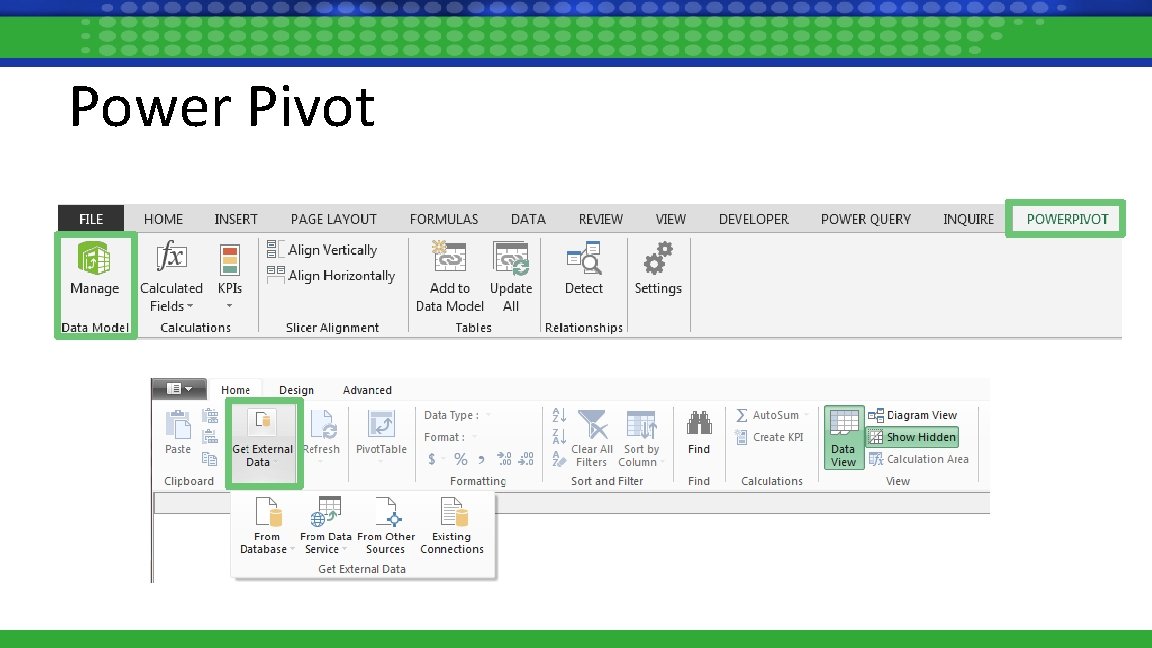This screenshot has height=648, width=1152.
Task: Switch to VIEW tab
Action: tap(671, 219)
